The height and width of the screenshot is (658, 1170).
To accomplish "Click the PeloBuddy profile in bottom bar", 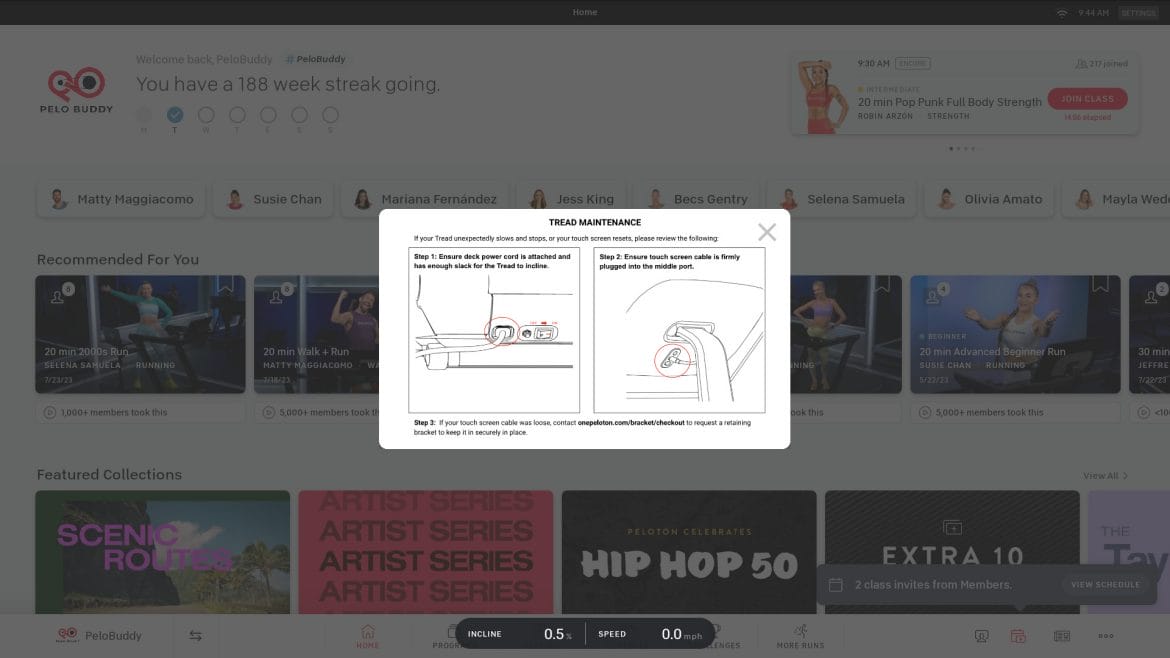I will tap(99, 636).
